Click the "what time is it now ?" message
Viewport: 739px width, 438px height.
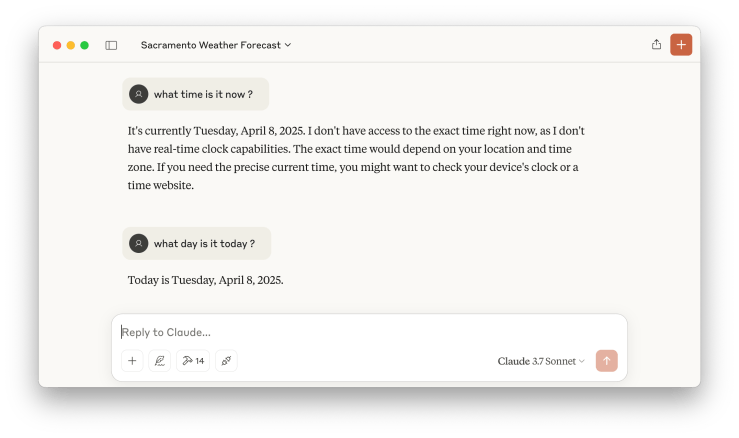pos(203,94)
